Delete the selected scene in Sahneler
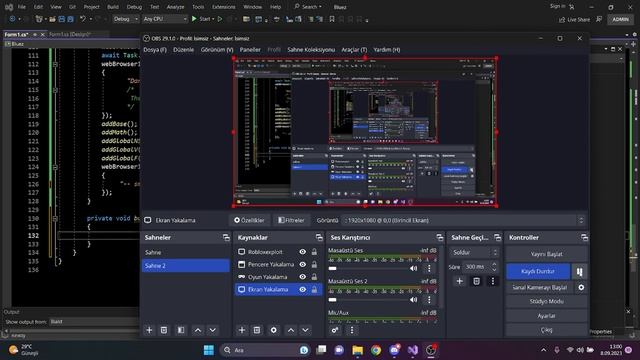The width and height of the screenshot is (640, 360). (164, 330)
